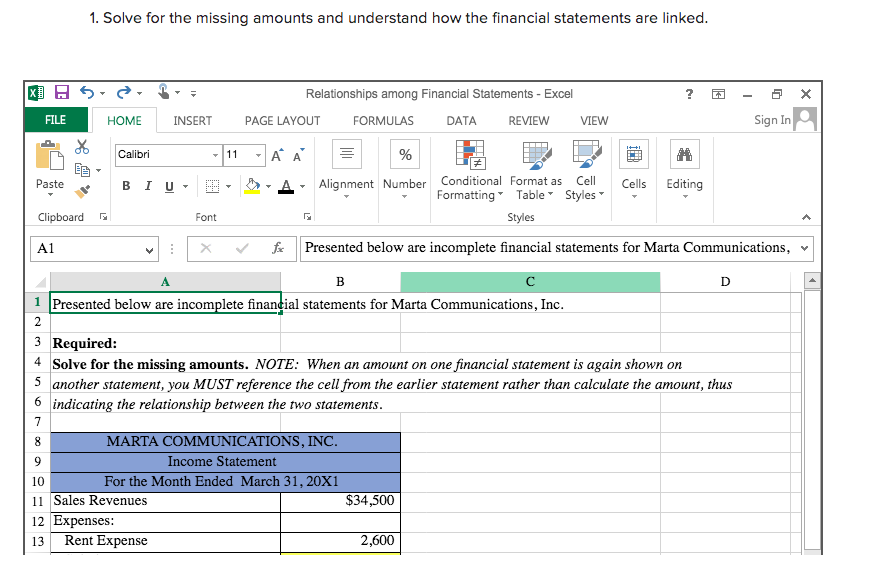
Task: Open Cell Styles gallery
Action: click(585, 171)
